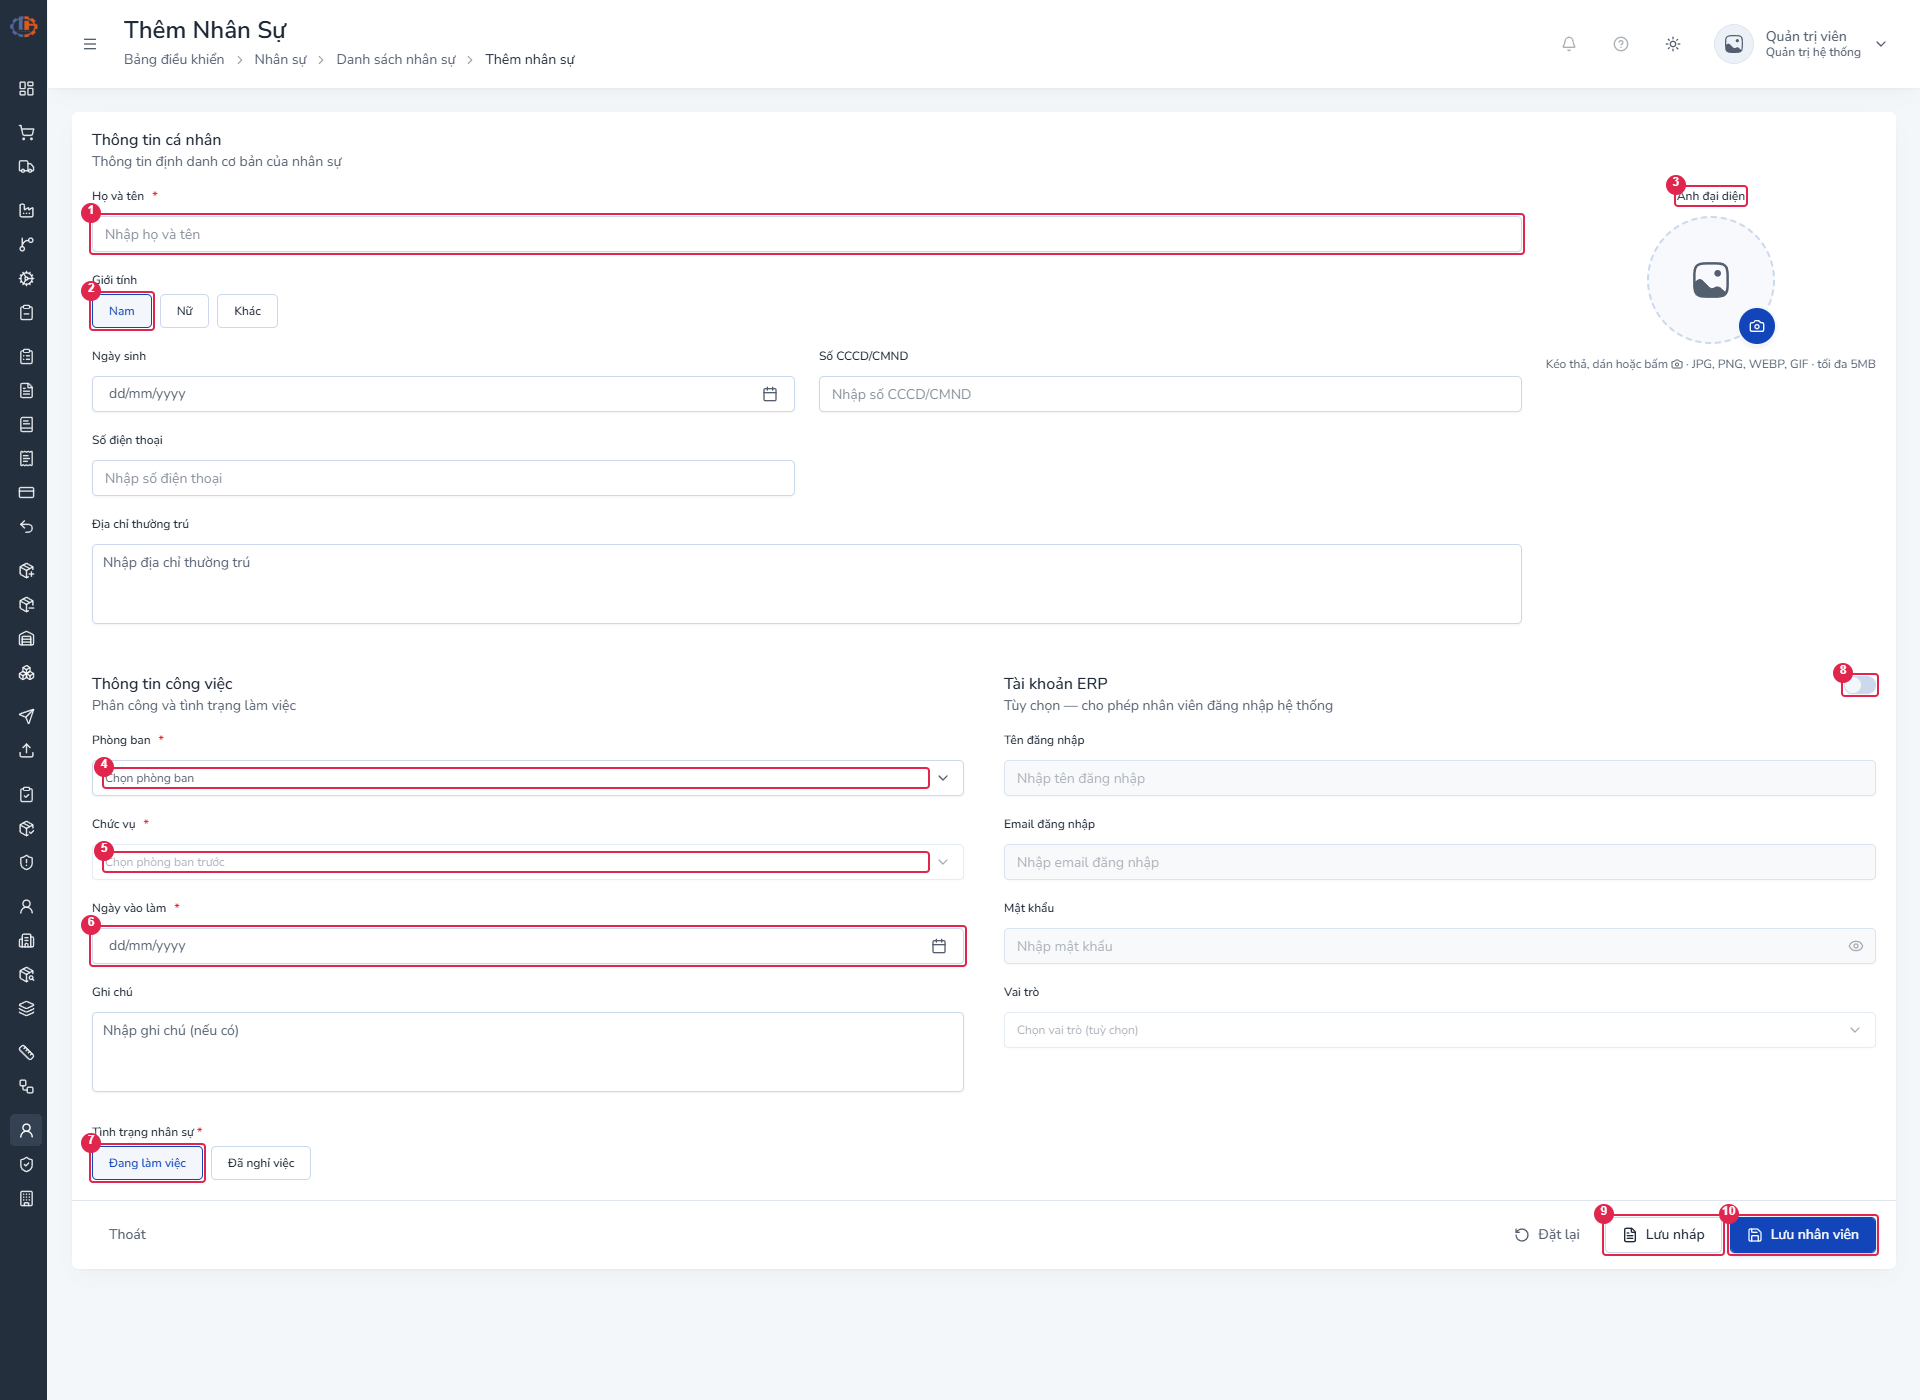The width and height of the screenshot is (1920, 1400).
Task: Click the Đặt lại reset button
Action: pos(1547,1235)
